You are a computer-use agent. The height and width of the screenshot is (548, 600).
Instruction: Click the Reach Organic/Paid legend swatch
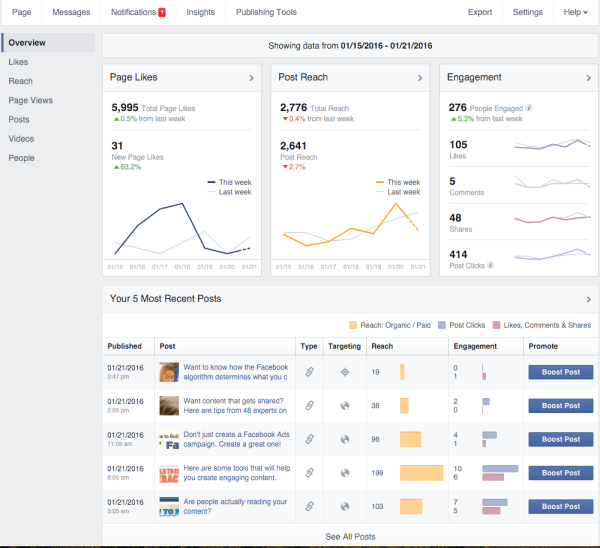pos(353,325)
